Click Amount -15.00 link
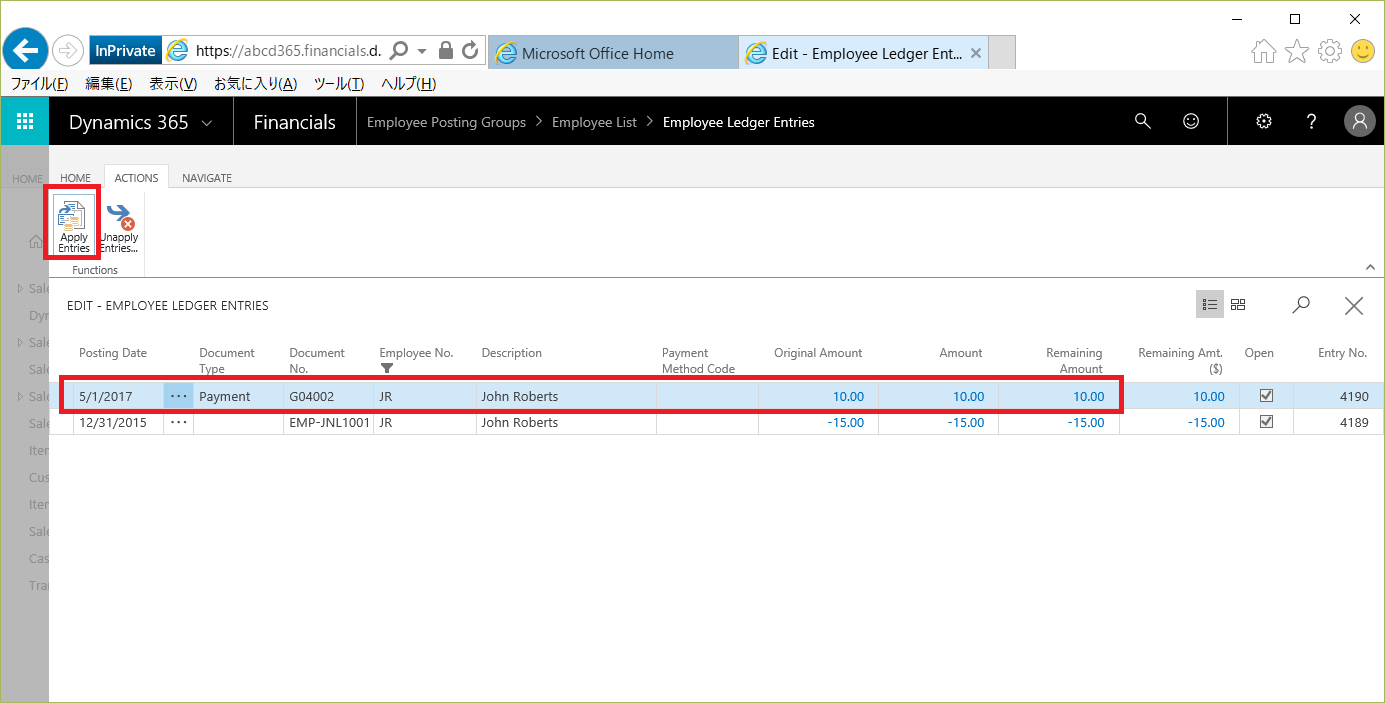 tap(966, 422)
